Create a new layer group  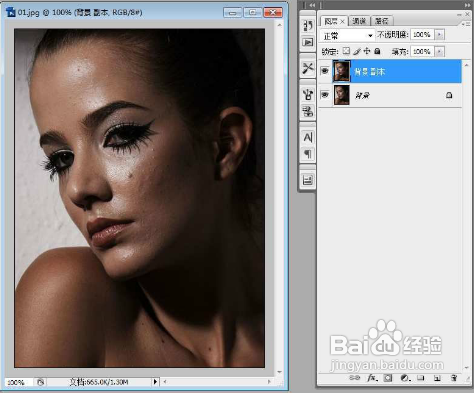pyautogui.click(x=421, y=378)
